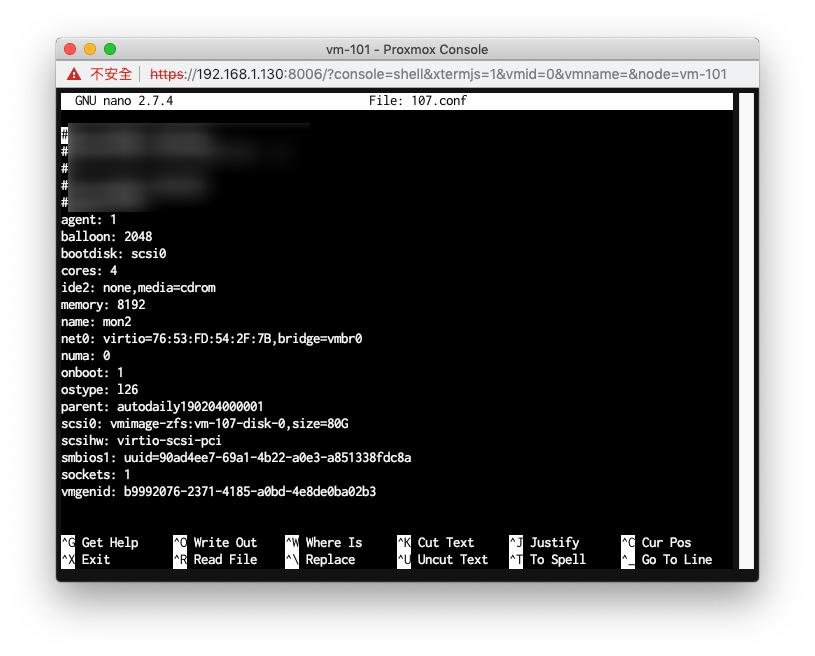Image resolution: width=815 pixels, height=656 pixels.
Task: Click the 'ostype: l26' line
Action: tap(99, 390)
